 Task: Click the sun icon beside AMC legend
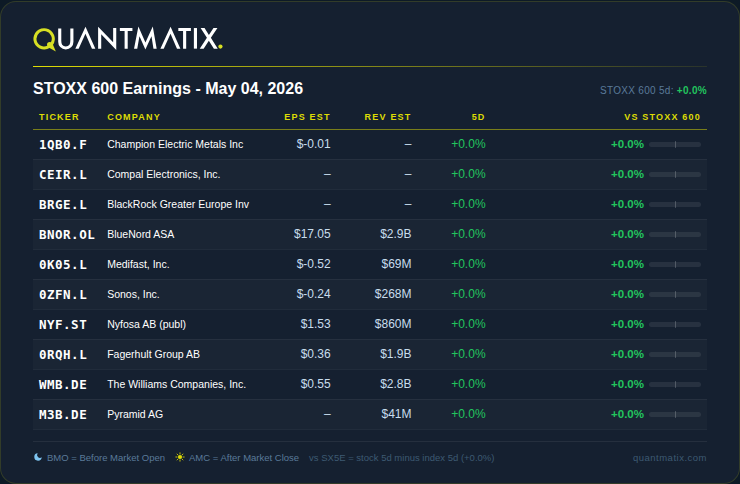[180, 457]
